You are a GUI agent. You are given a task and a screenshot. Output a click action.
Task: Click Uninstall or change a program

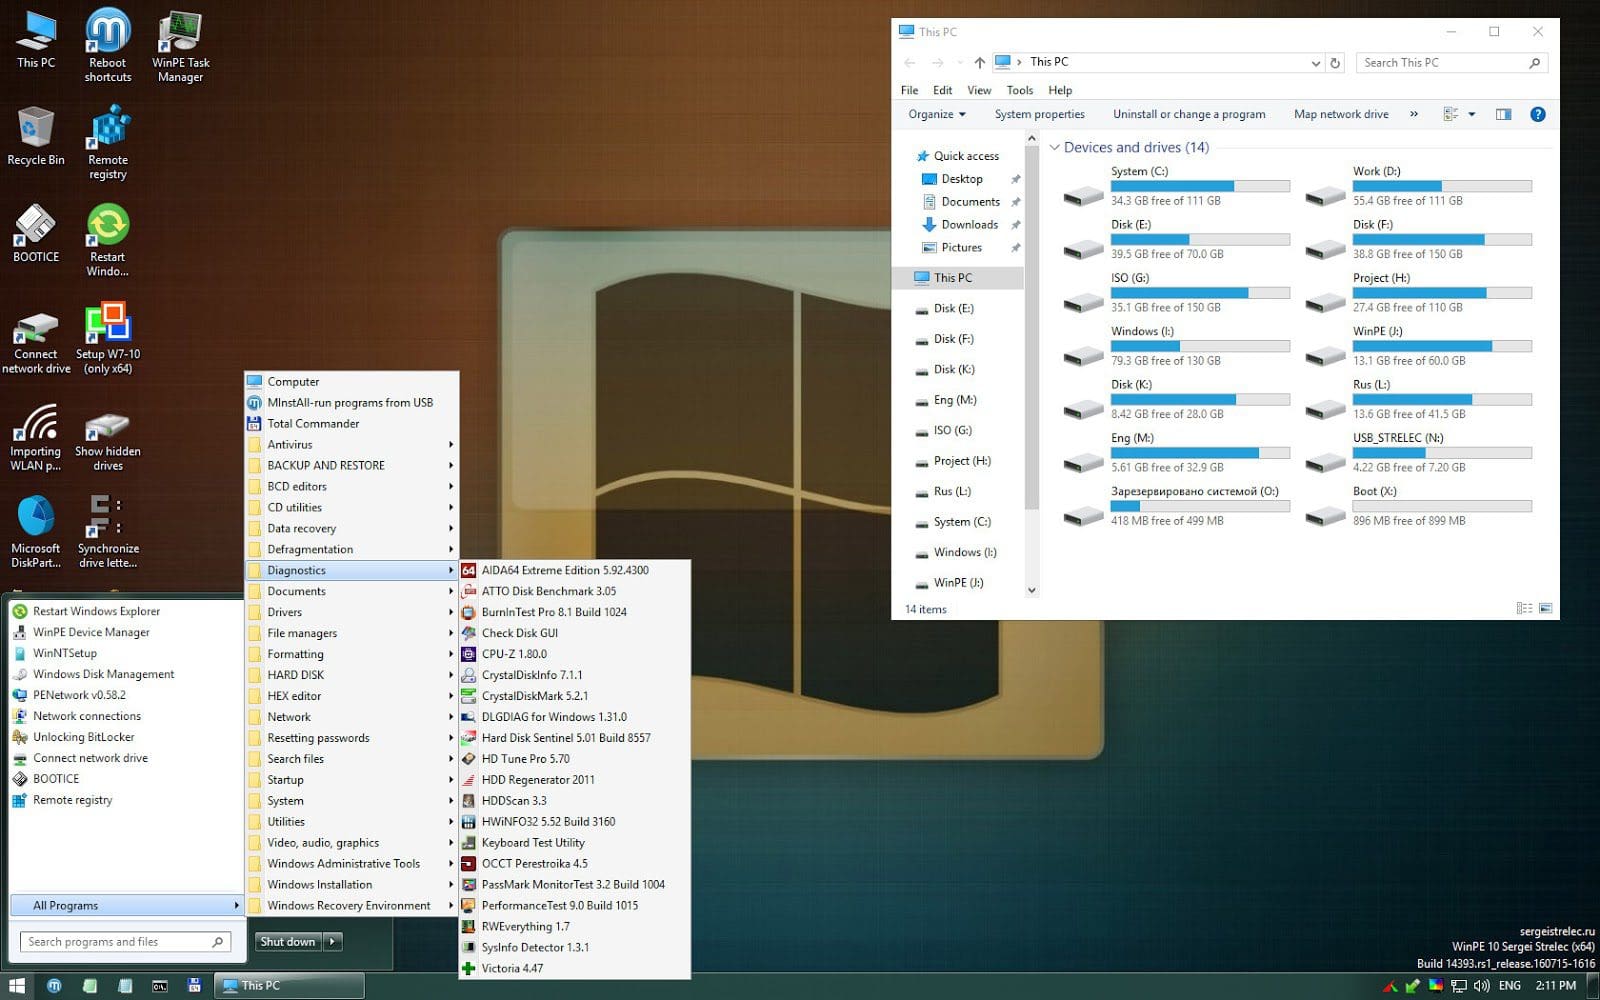1189,114
